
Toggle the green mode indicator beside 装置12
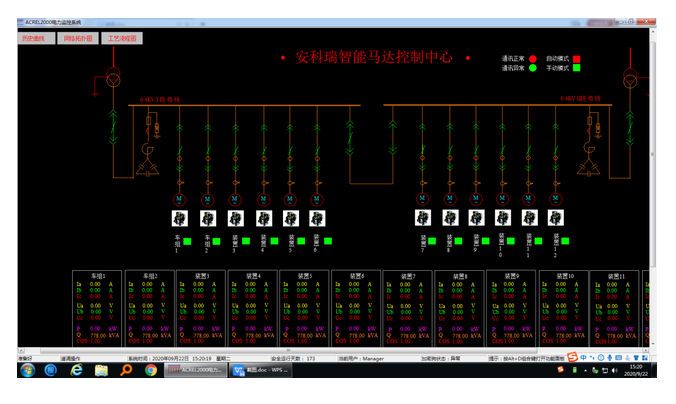pyautogui.click(x=565, y=241)
